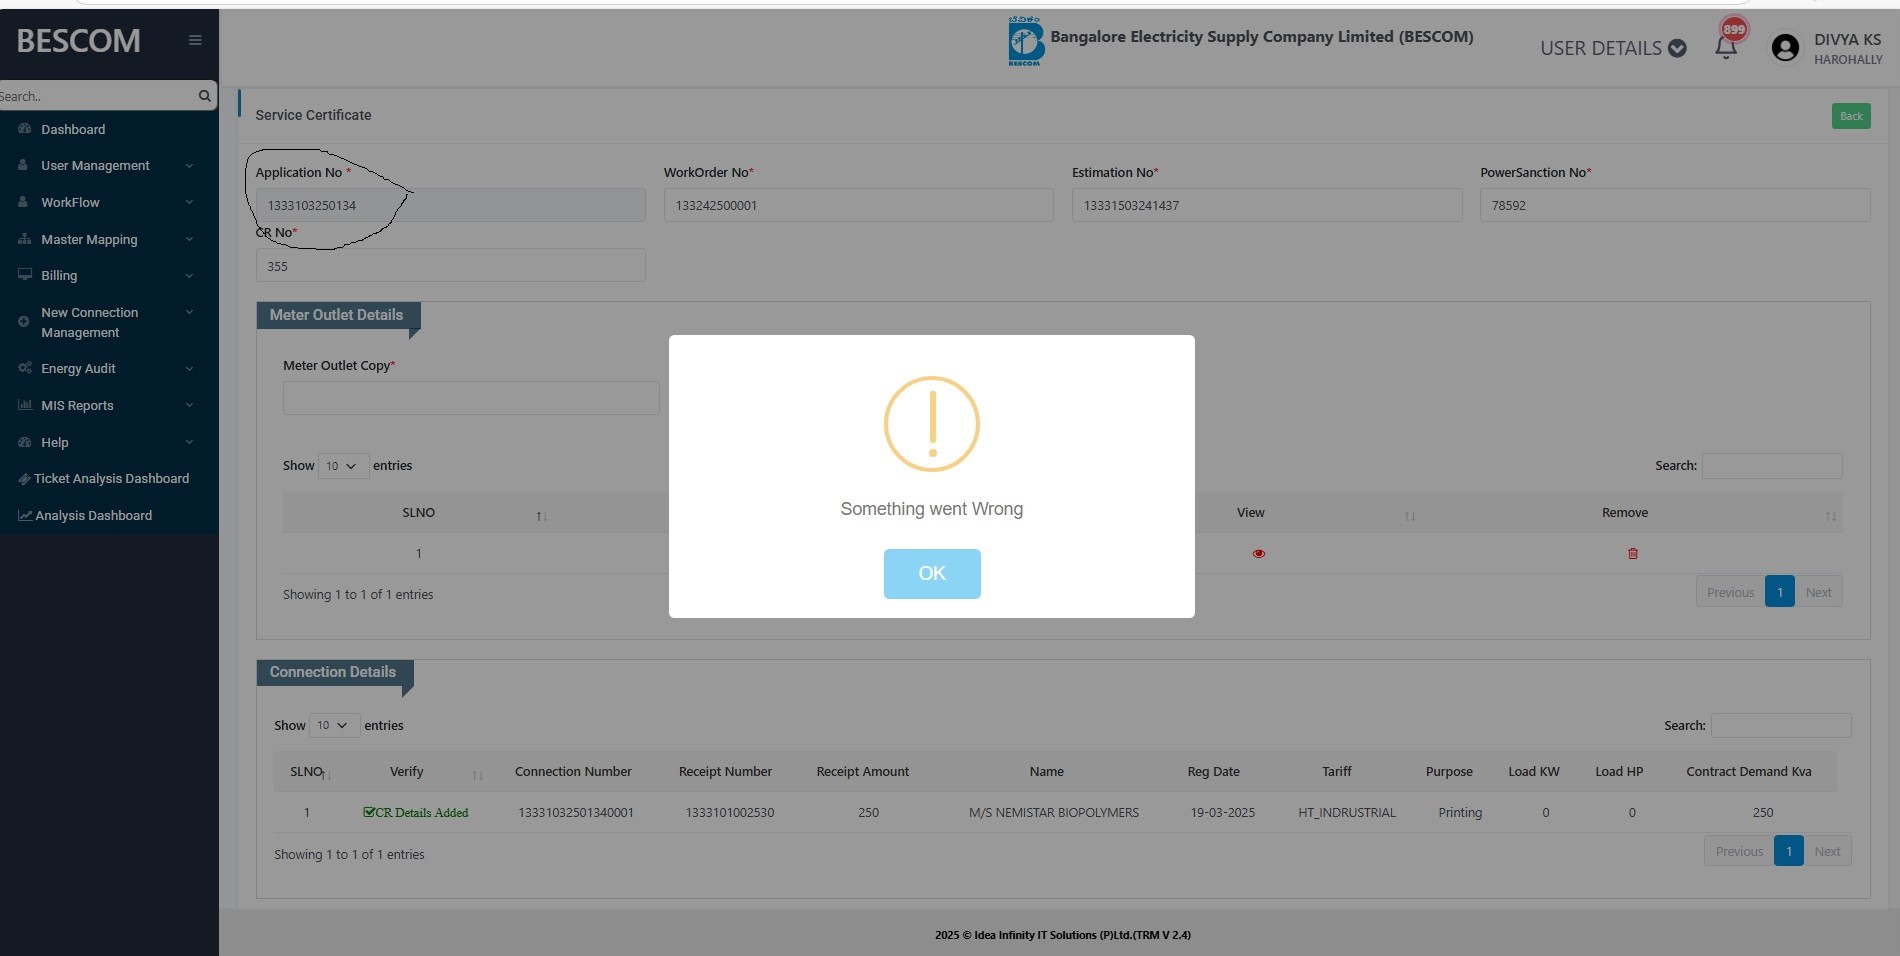This screenshot has height=956, width=1900.
Task: Click the Dashboard sidebar icon
Action: pos(24,129)
